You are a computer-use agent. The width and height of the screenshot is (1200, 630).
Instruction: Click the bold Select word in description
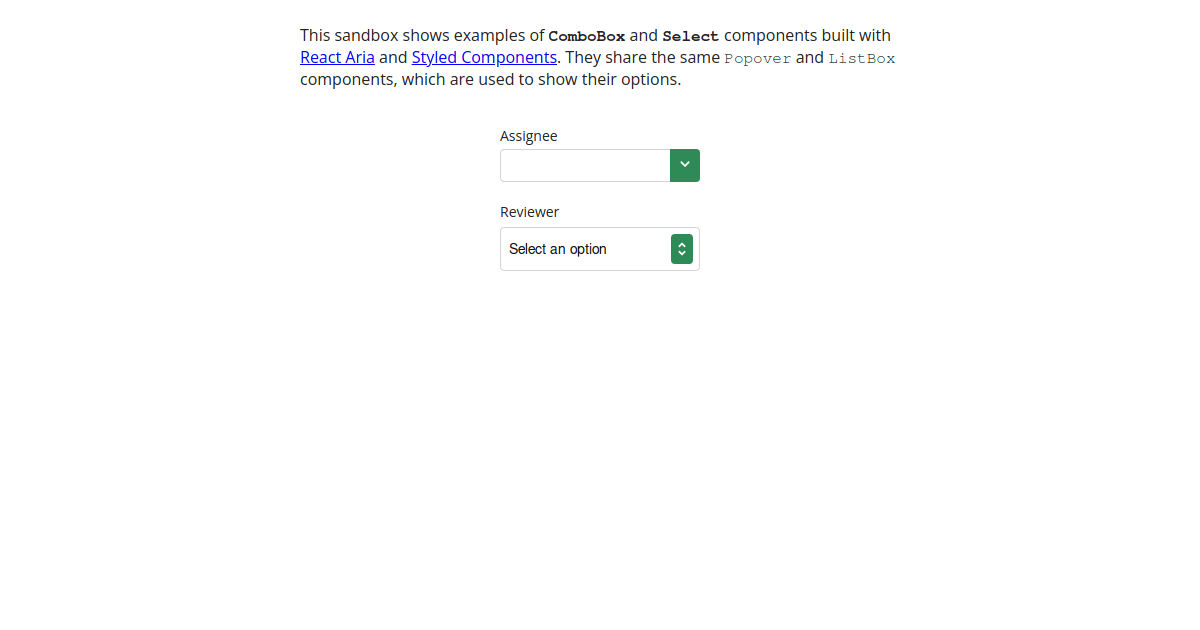coord(690,37)
